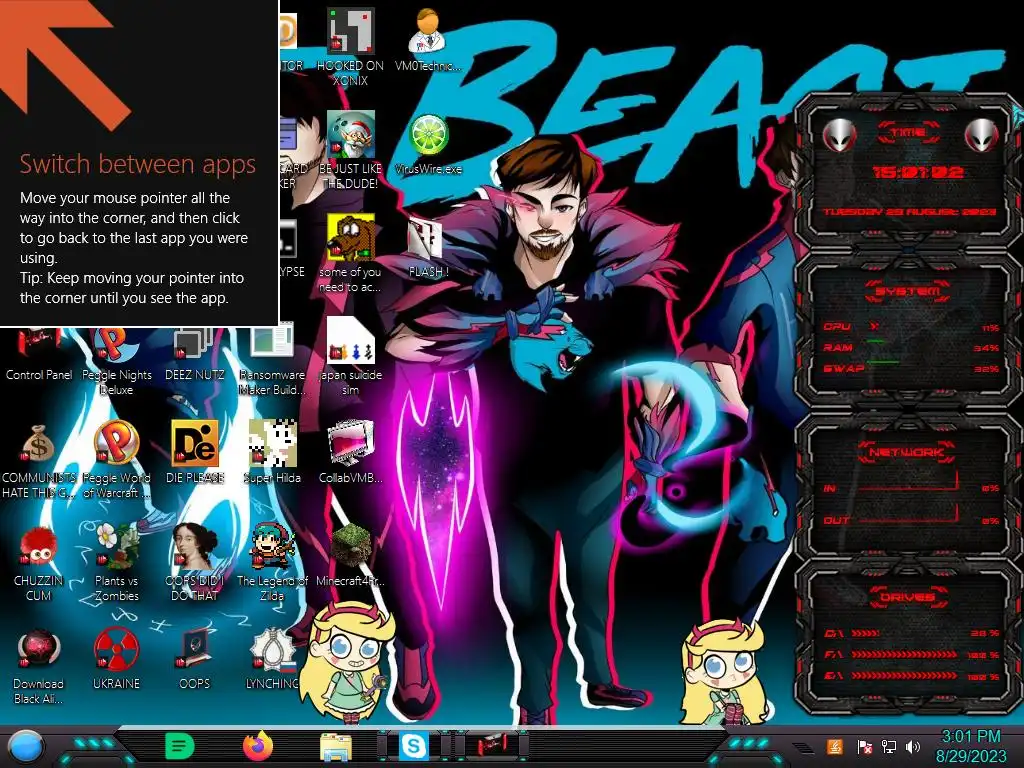Open the DEEZ NUTZ desktop icon
Screen dimensions: 1024x768
[194, 353]
